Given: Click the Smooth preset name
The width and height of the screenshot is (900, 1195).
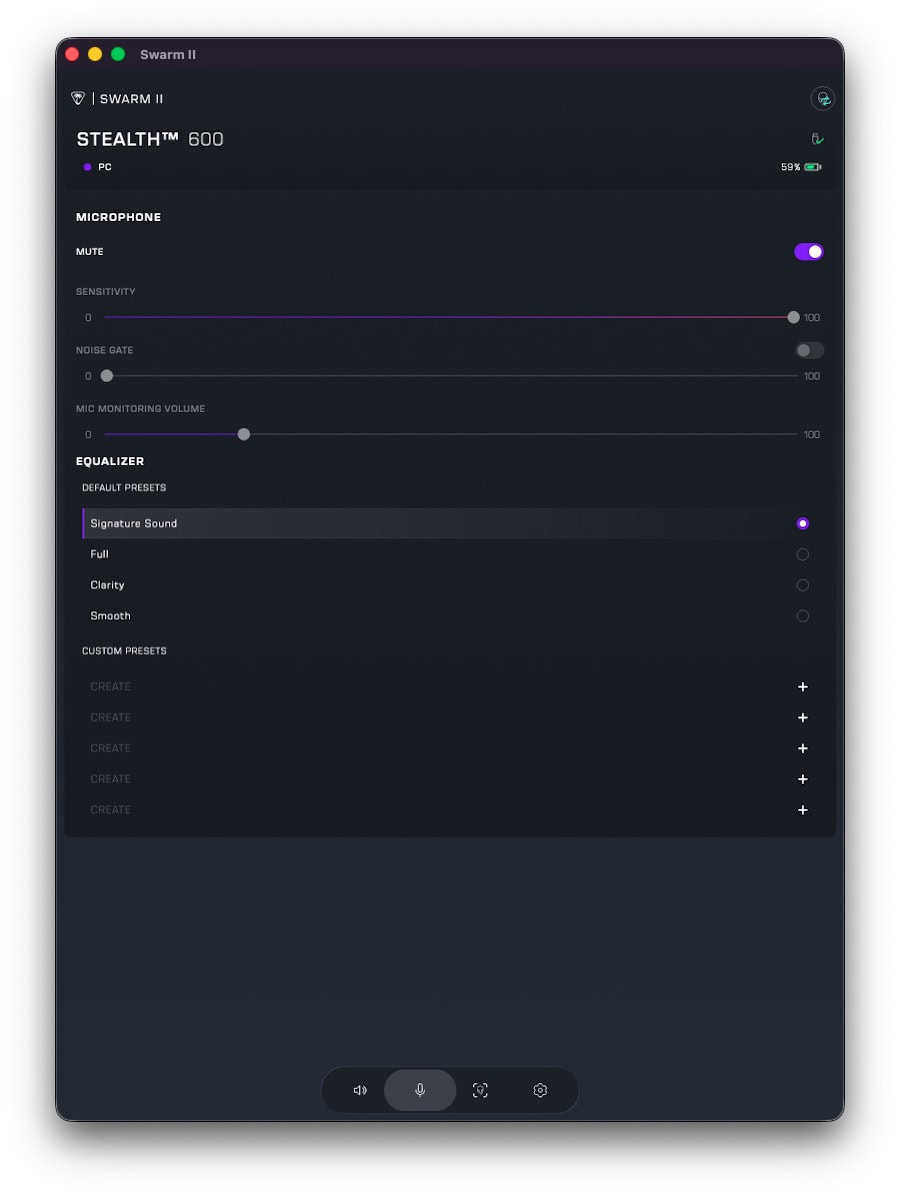Looking at the screenshot, I should 110,616.
